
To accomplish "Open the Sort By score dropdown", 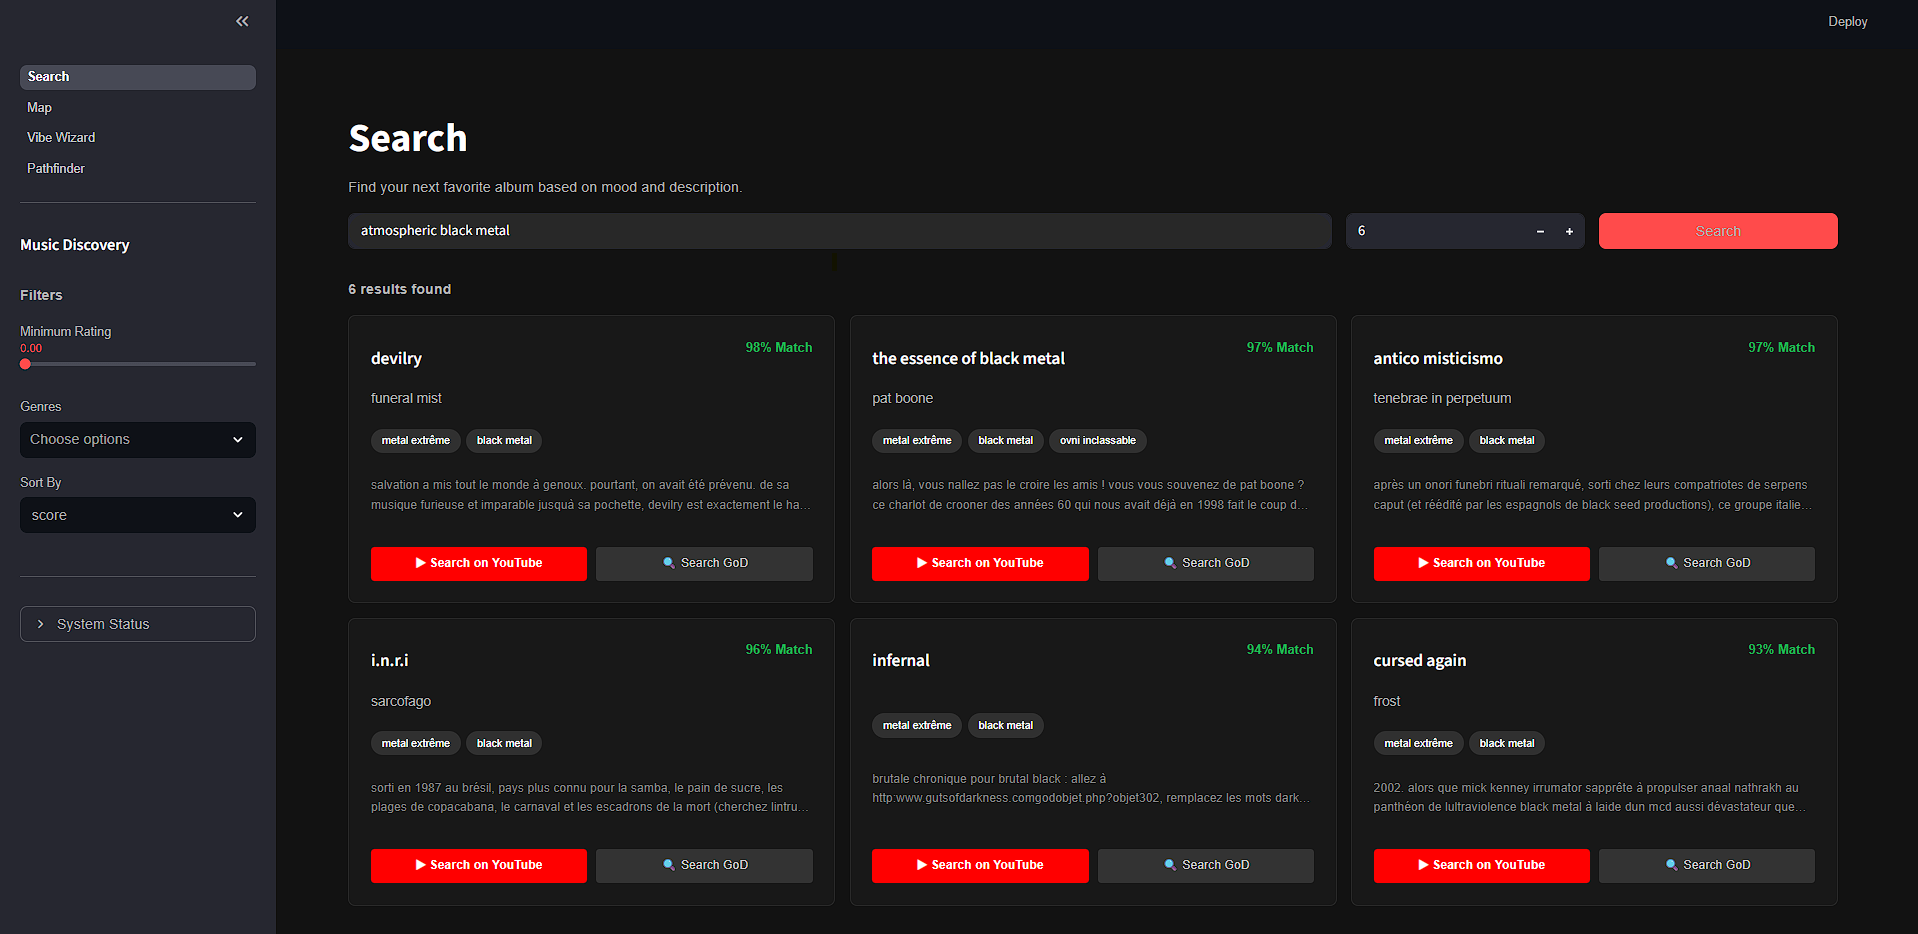I will 137,515.
